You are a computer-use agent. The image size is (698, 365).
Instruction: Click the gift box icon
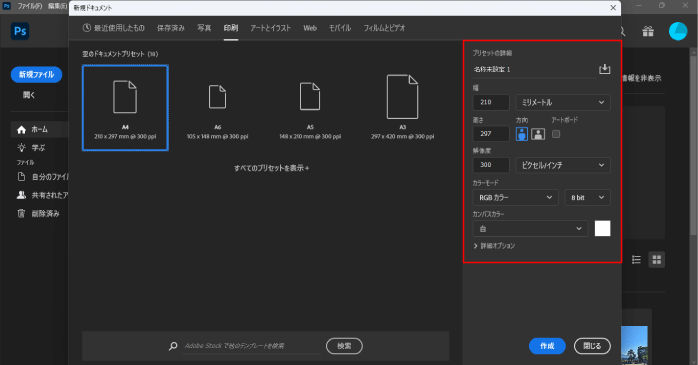point(648,31)
